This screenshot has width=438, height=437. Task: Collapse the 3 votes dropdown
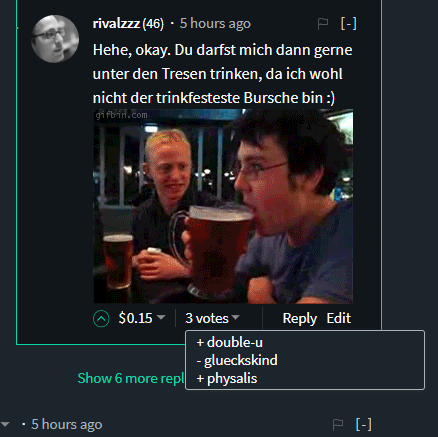pos(212,318)
